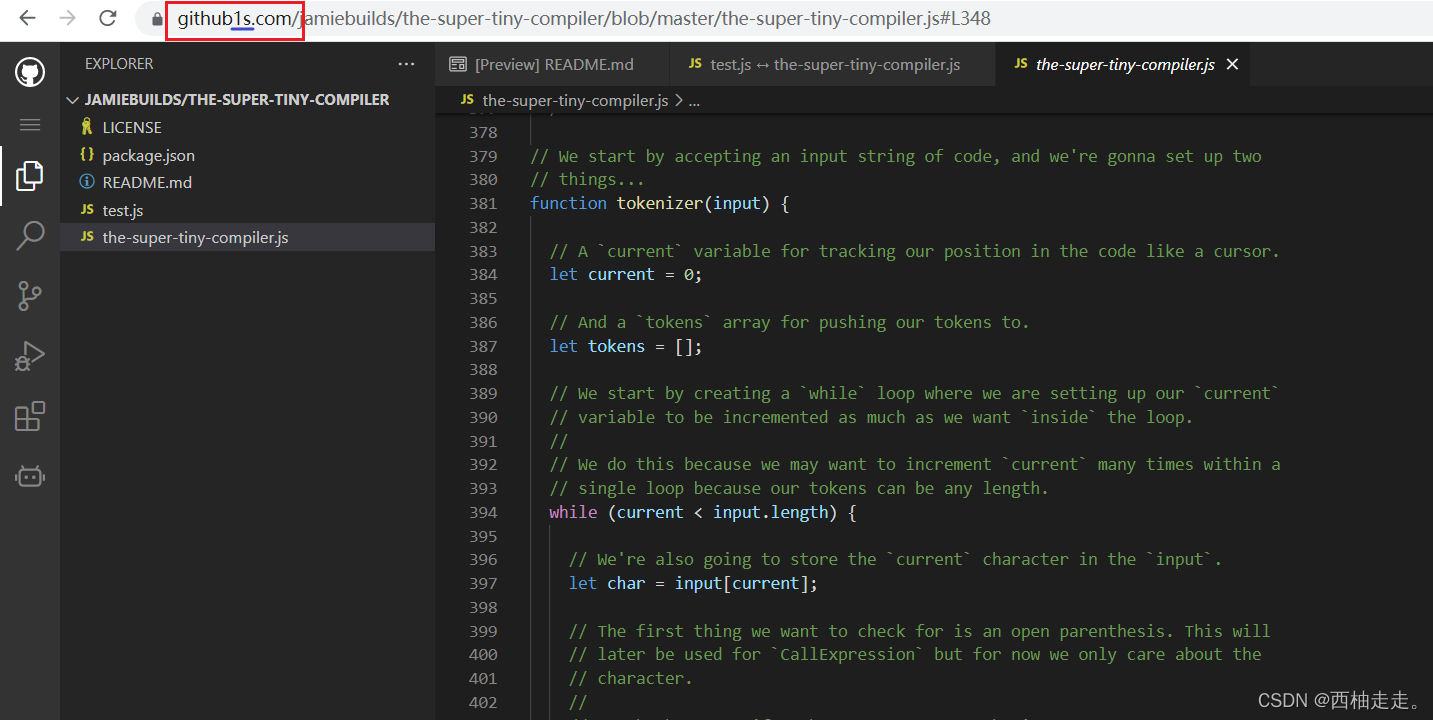Click the '// character.' comment on line 401

coord(630,678)
